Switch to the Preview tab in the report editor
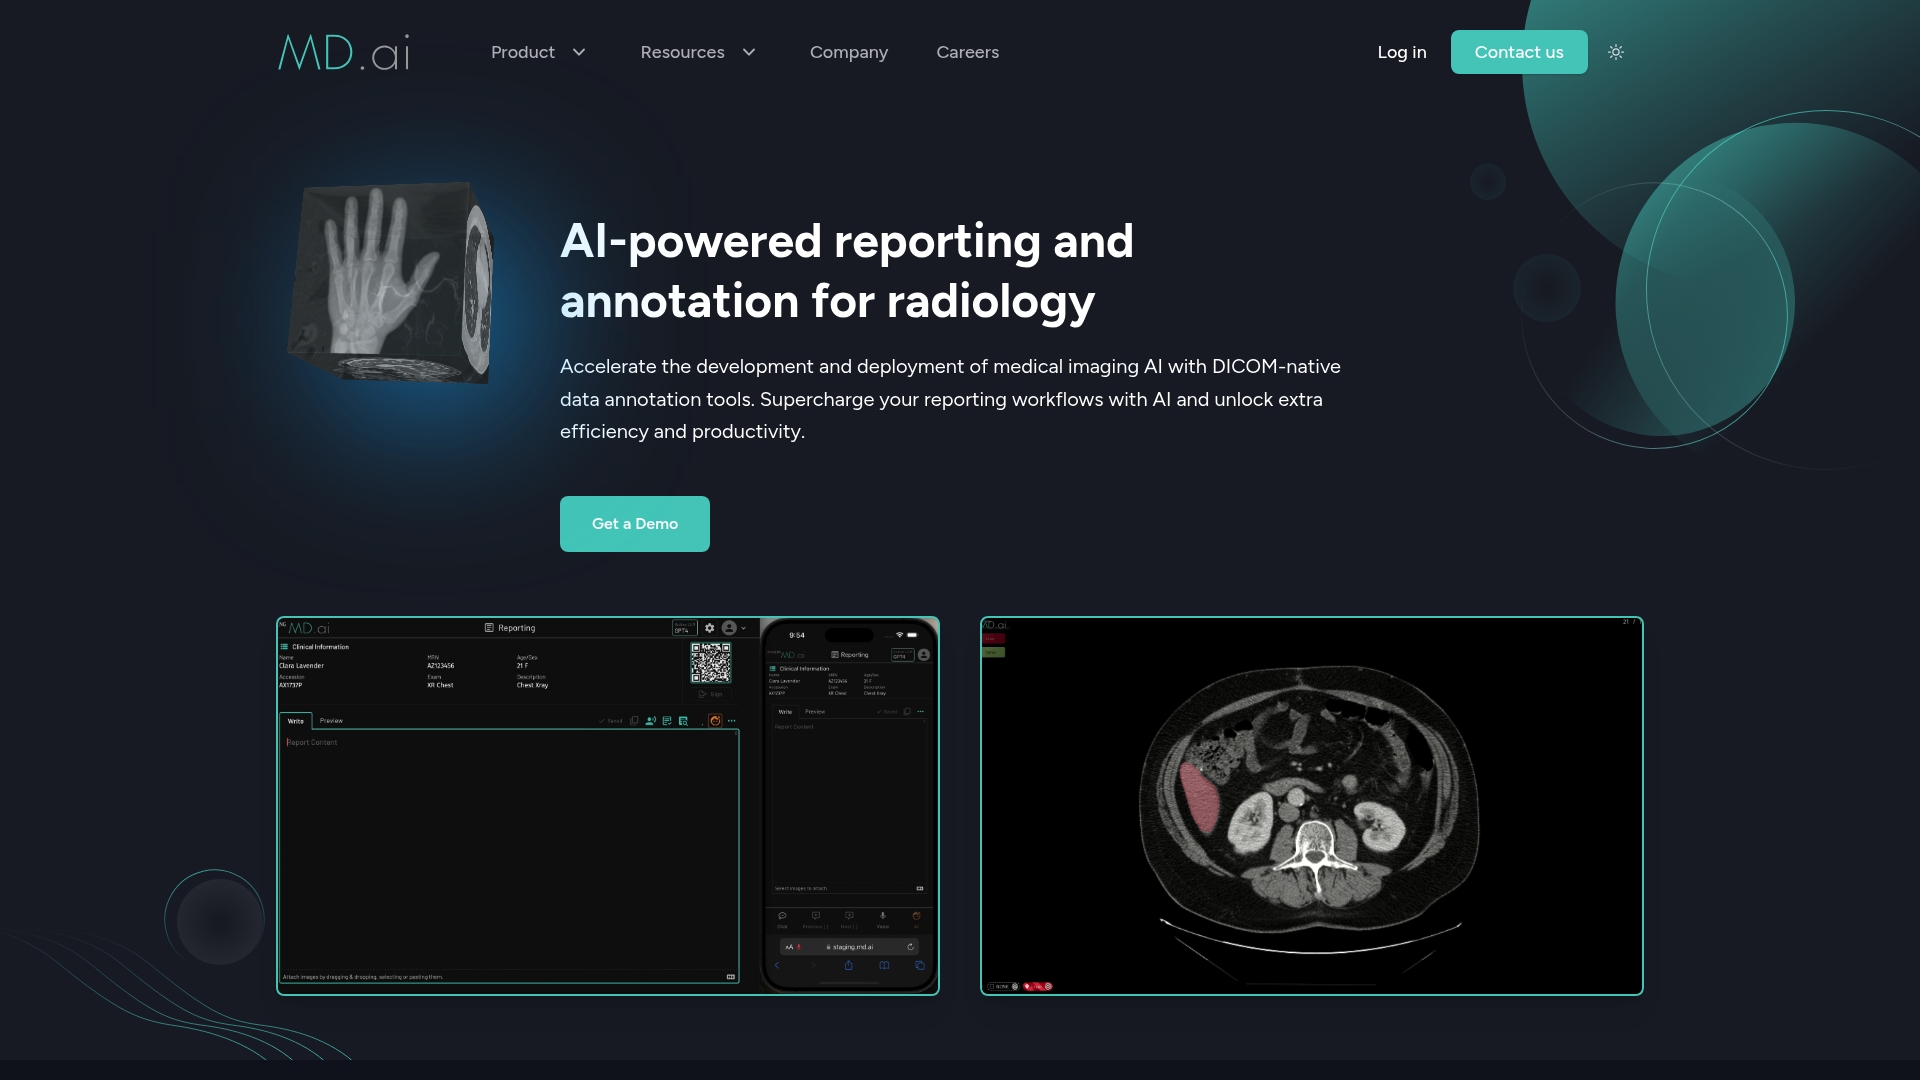The image size is (1920, 1080). [x=331, y=721]
